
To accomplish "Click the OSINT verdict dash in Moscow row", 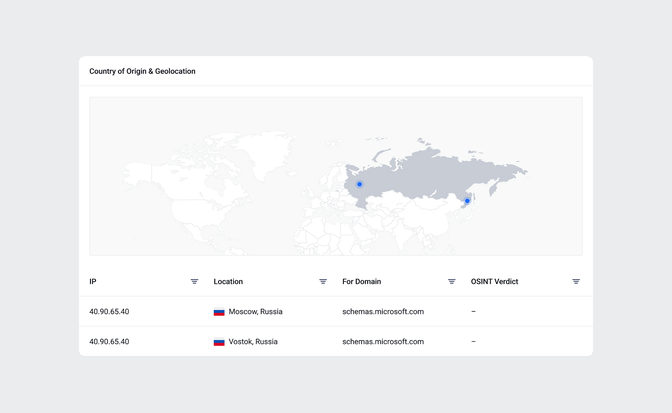I will point(473,311).
